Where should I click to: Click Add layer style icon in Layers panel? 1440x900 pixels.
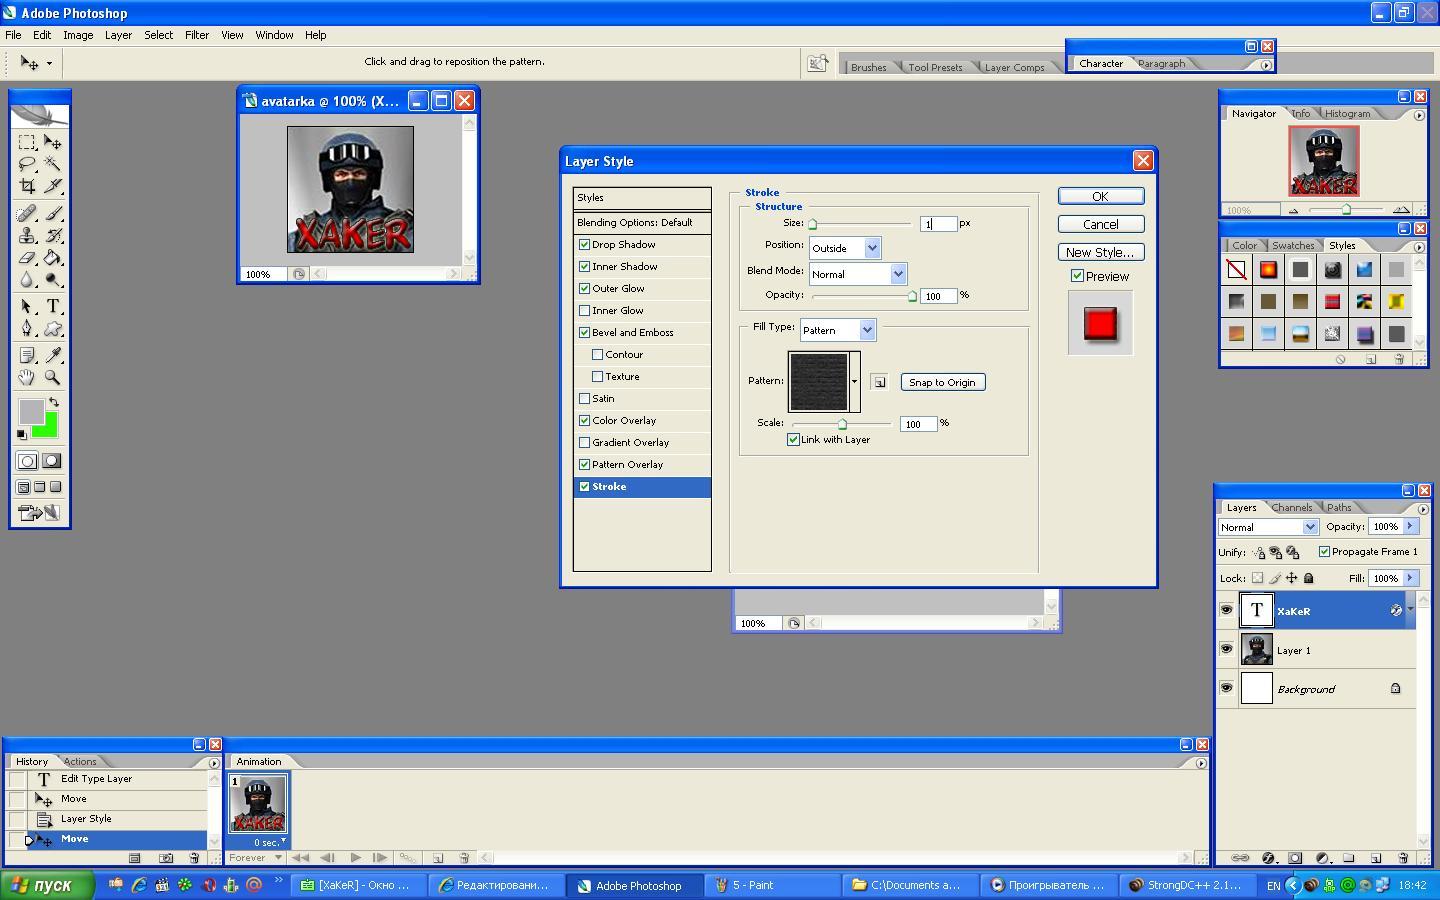point(1268,858)
